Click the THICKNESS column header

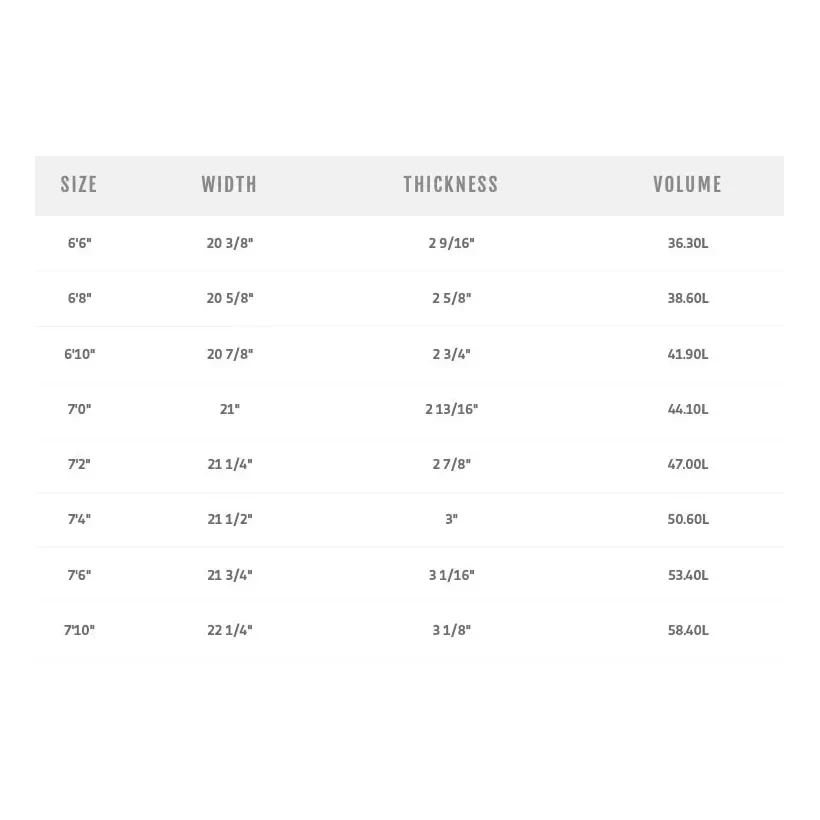pos(451,185)
